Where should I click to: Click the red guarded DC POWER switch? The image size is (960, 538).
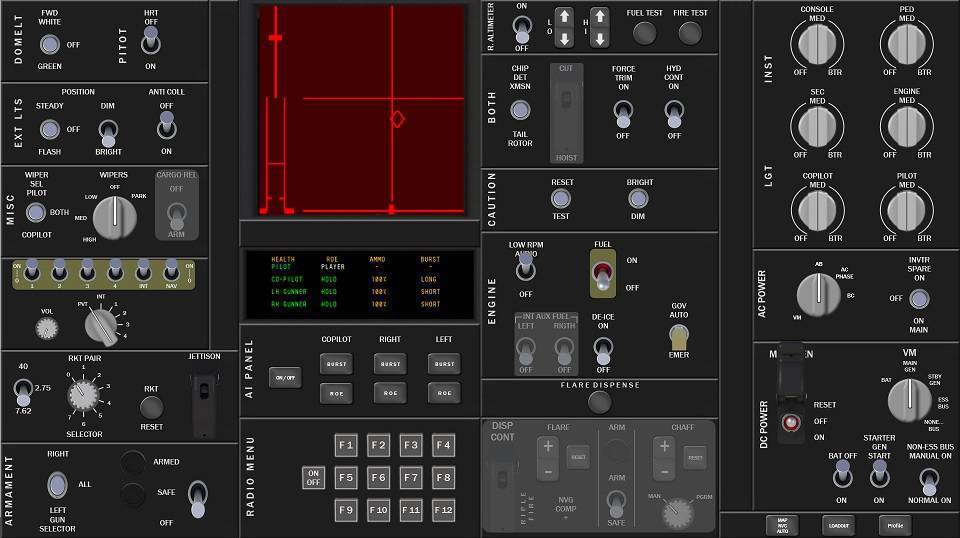[x=792, y=422]
